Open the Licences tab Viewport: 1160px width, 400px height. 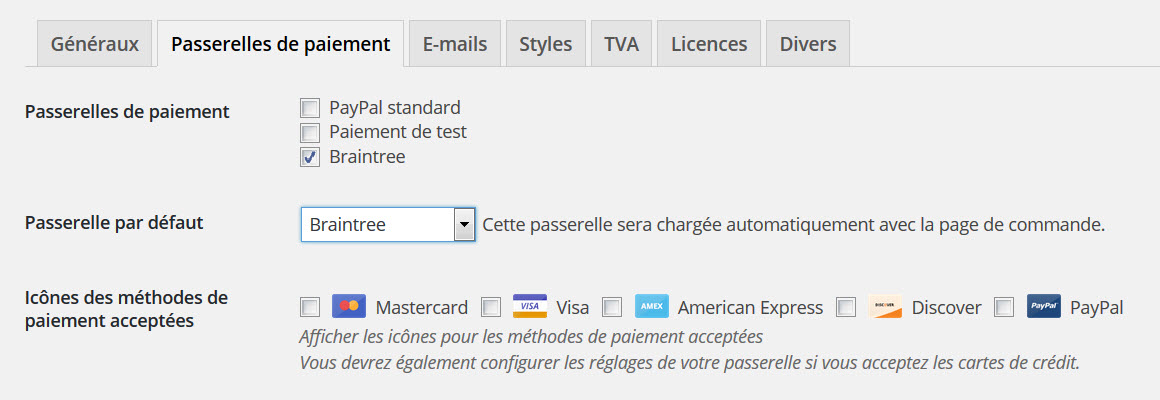pyautogui.click(x=709, y=44)
